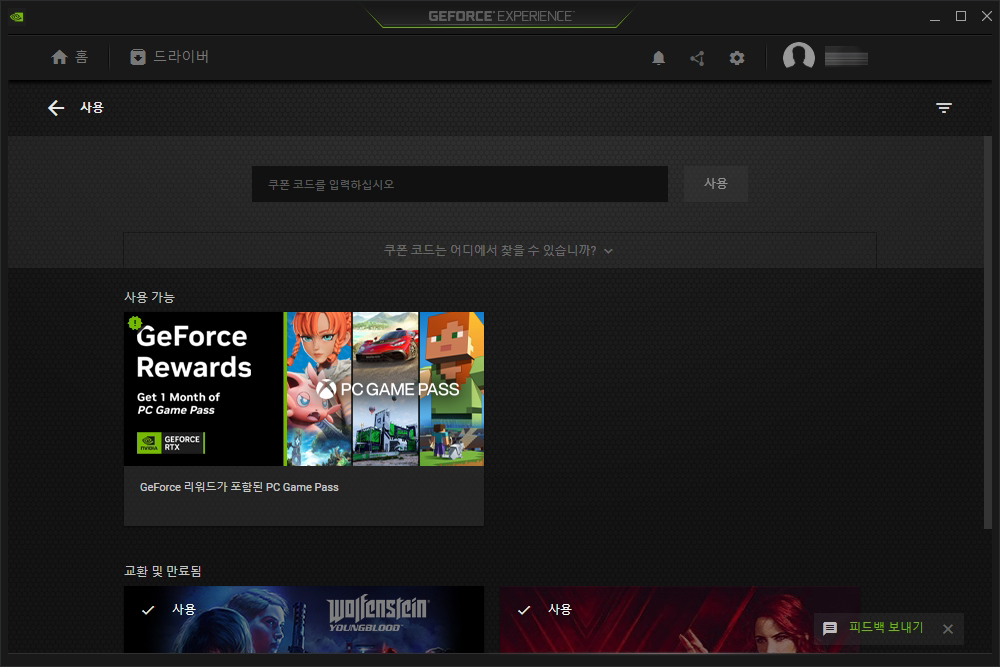Viewport: 1000px width, 667px height.
Task: Click the blurred account name
Action: pyautogui.click(x=846, y=58)
